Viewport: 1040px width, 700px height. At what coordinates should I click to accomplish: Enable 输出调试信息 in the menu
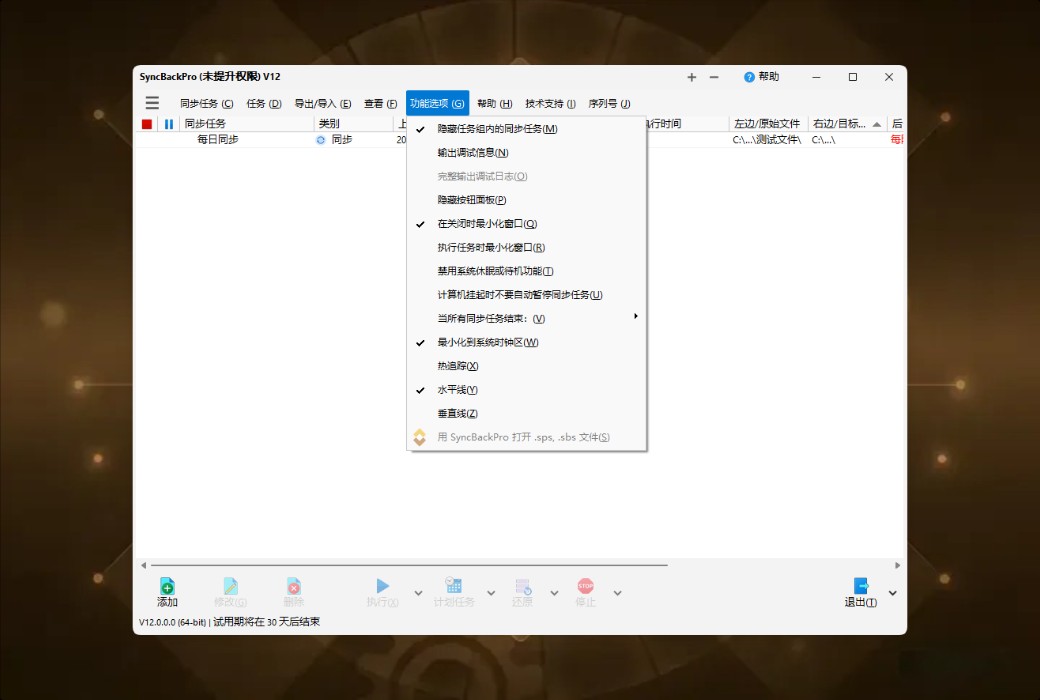(476, 151)
